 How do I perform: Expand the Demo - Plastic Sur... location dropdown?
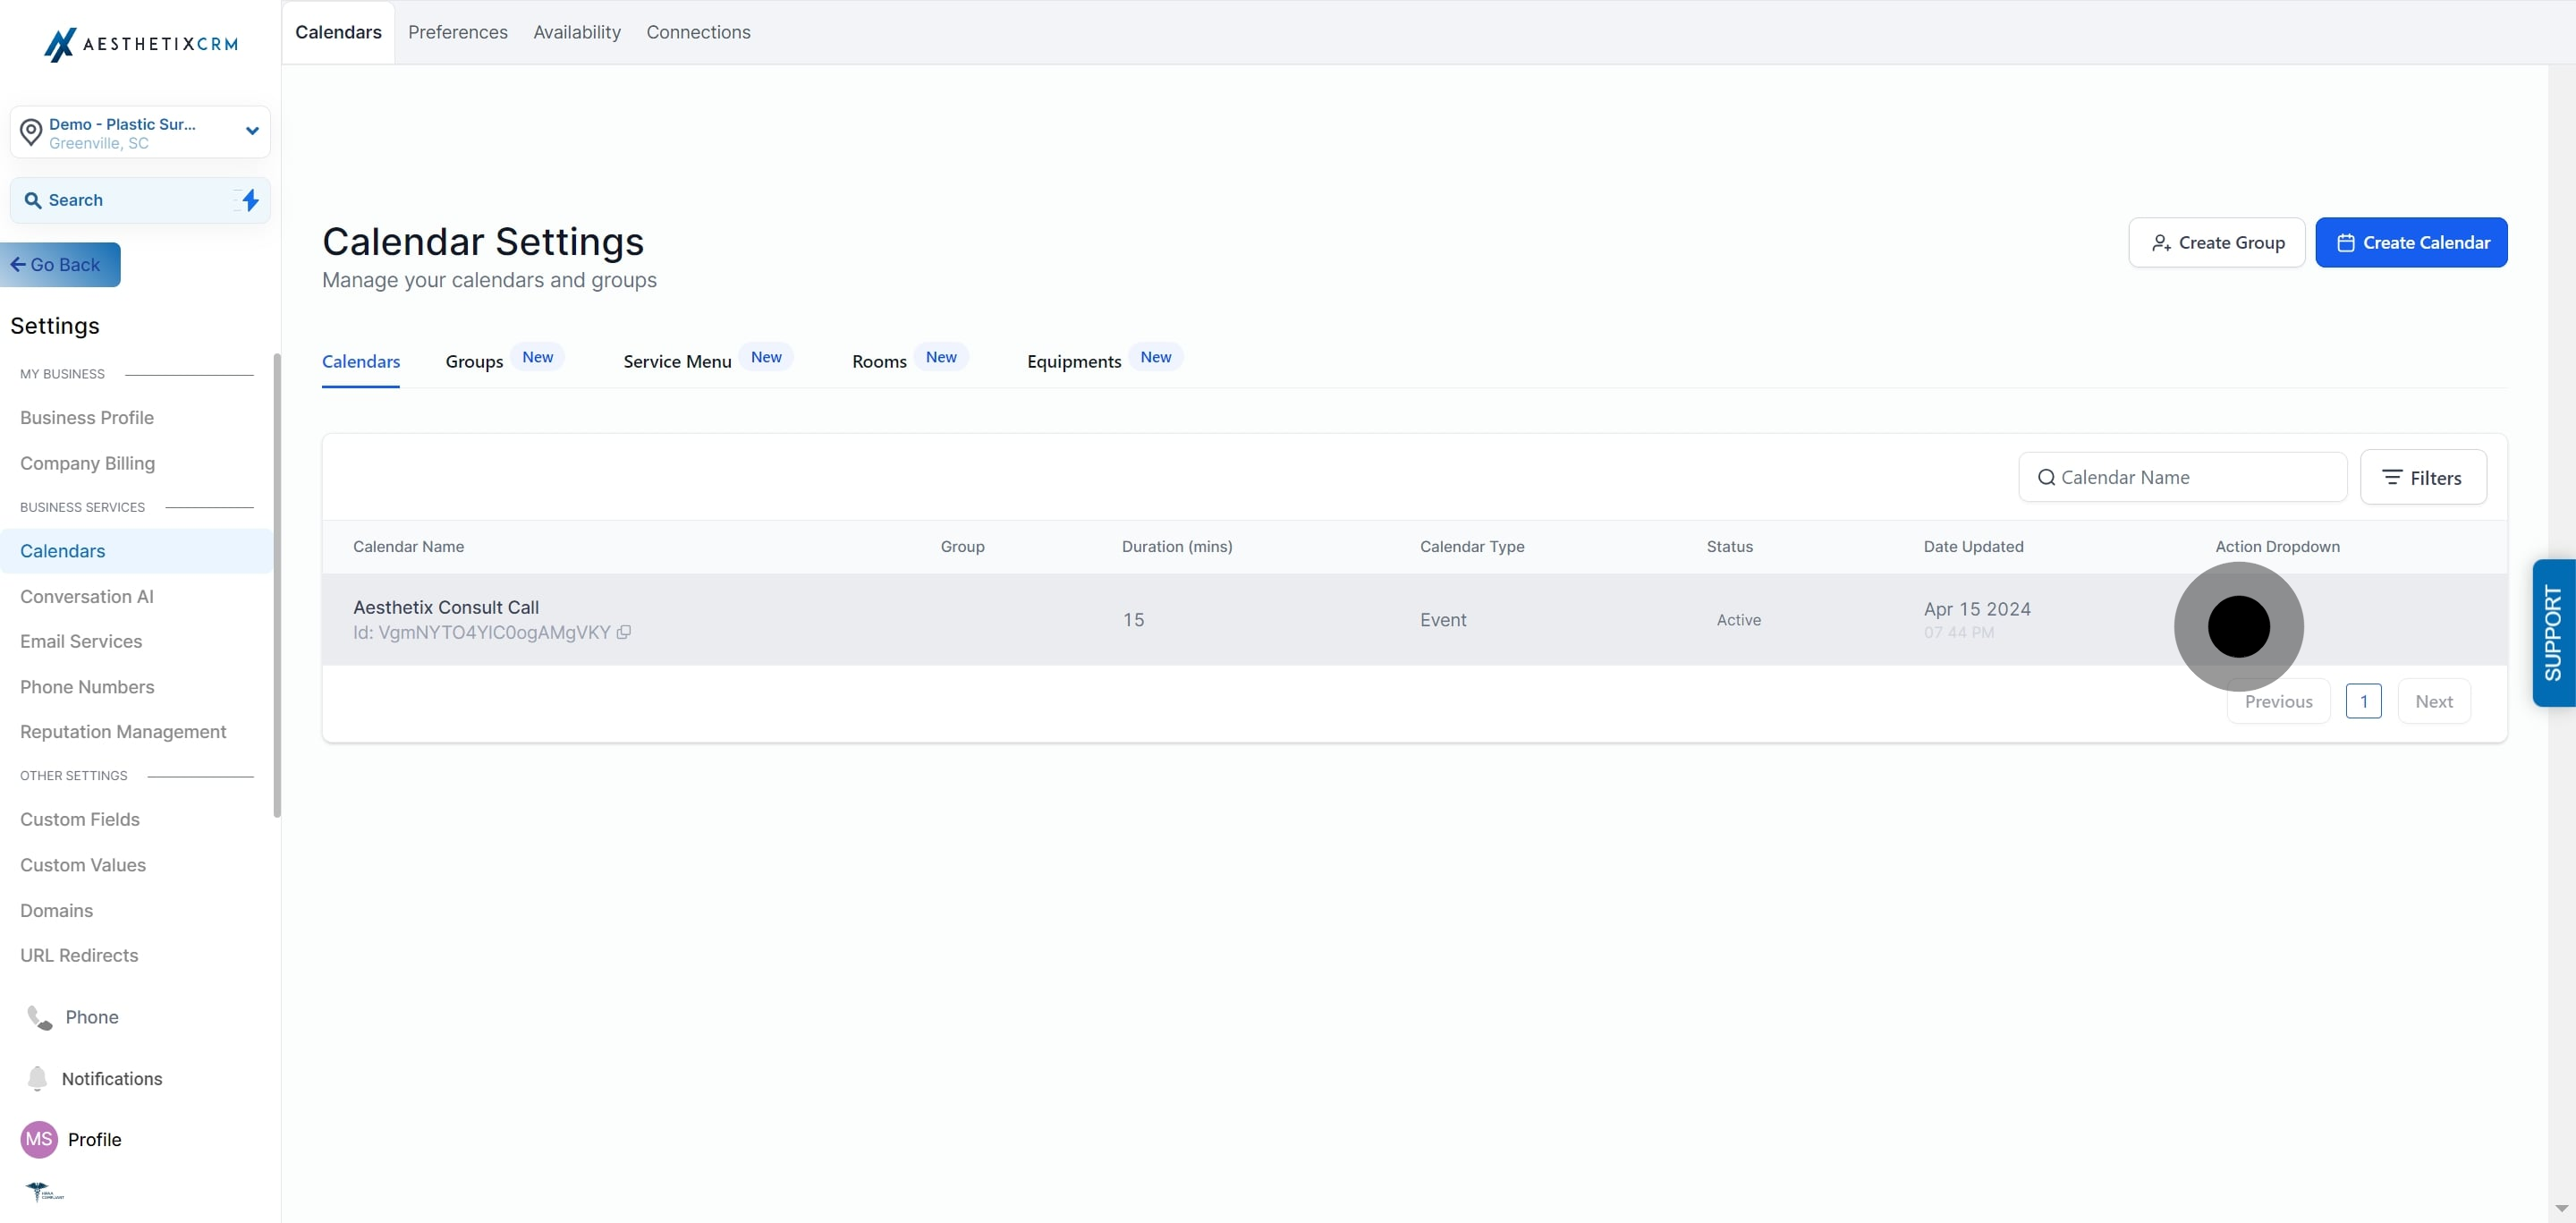(140, 132)
